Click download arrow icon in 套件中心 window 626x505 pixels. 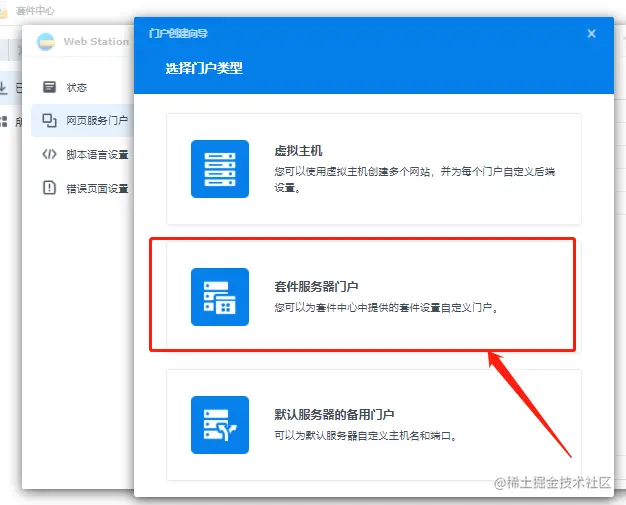(3, 87)
